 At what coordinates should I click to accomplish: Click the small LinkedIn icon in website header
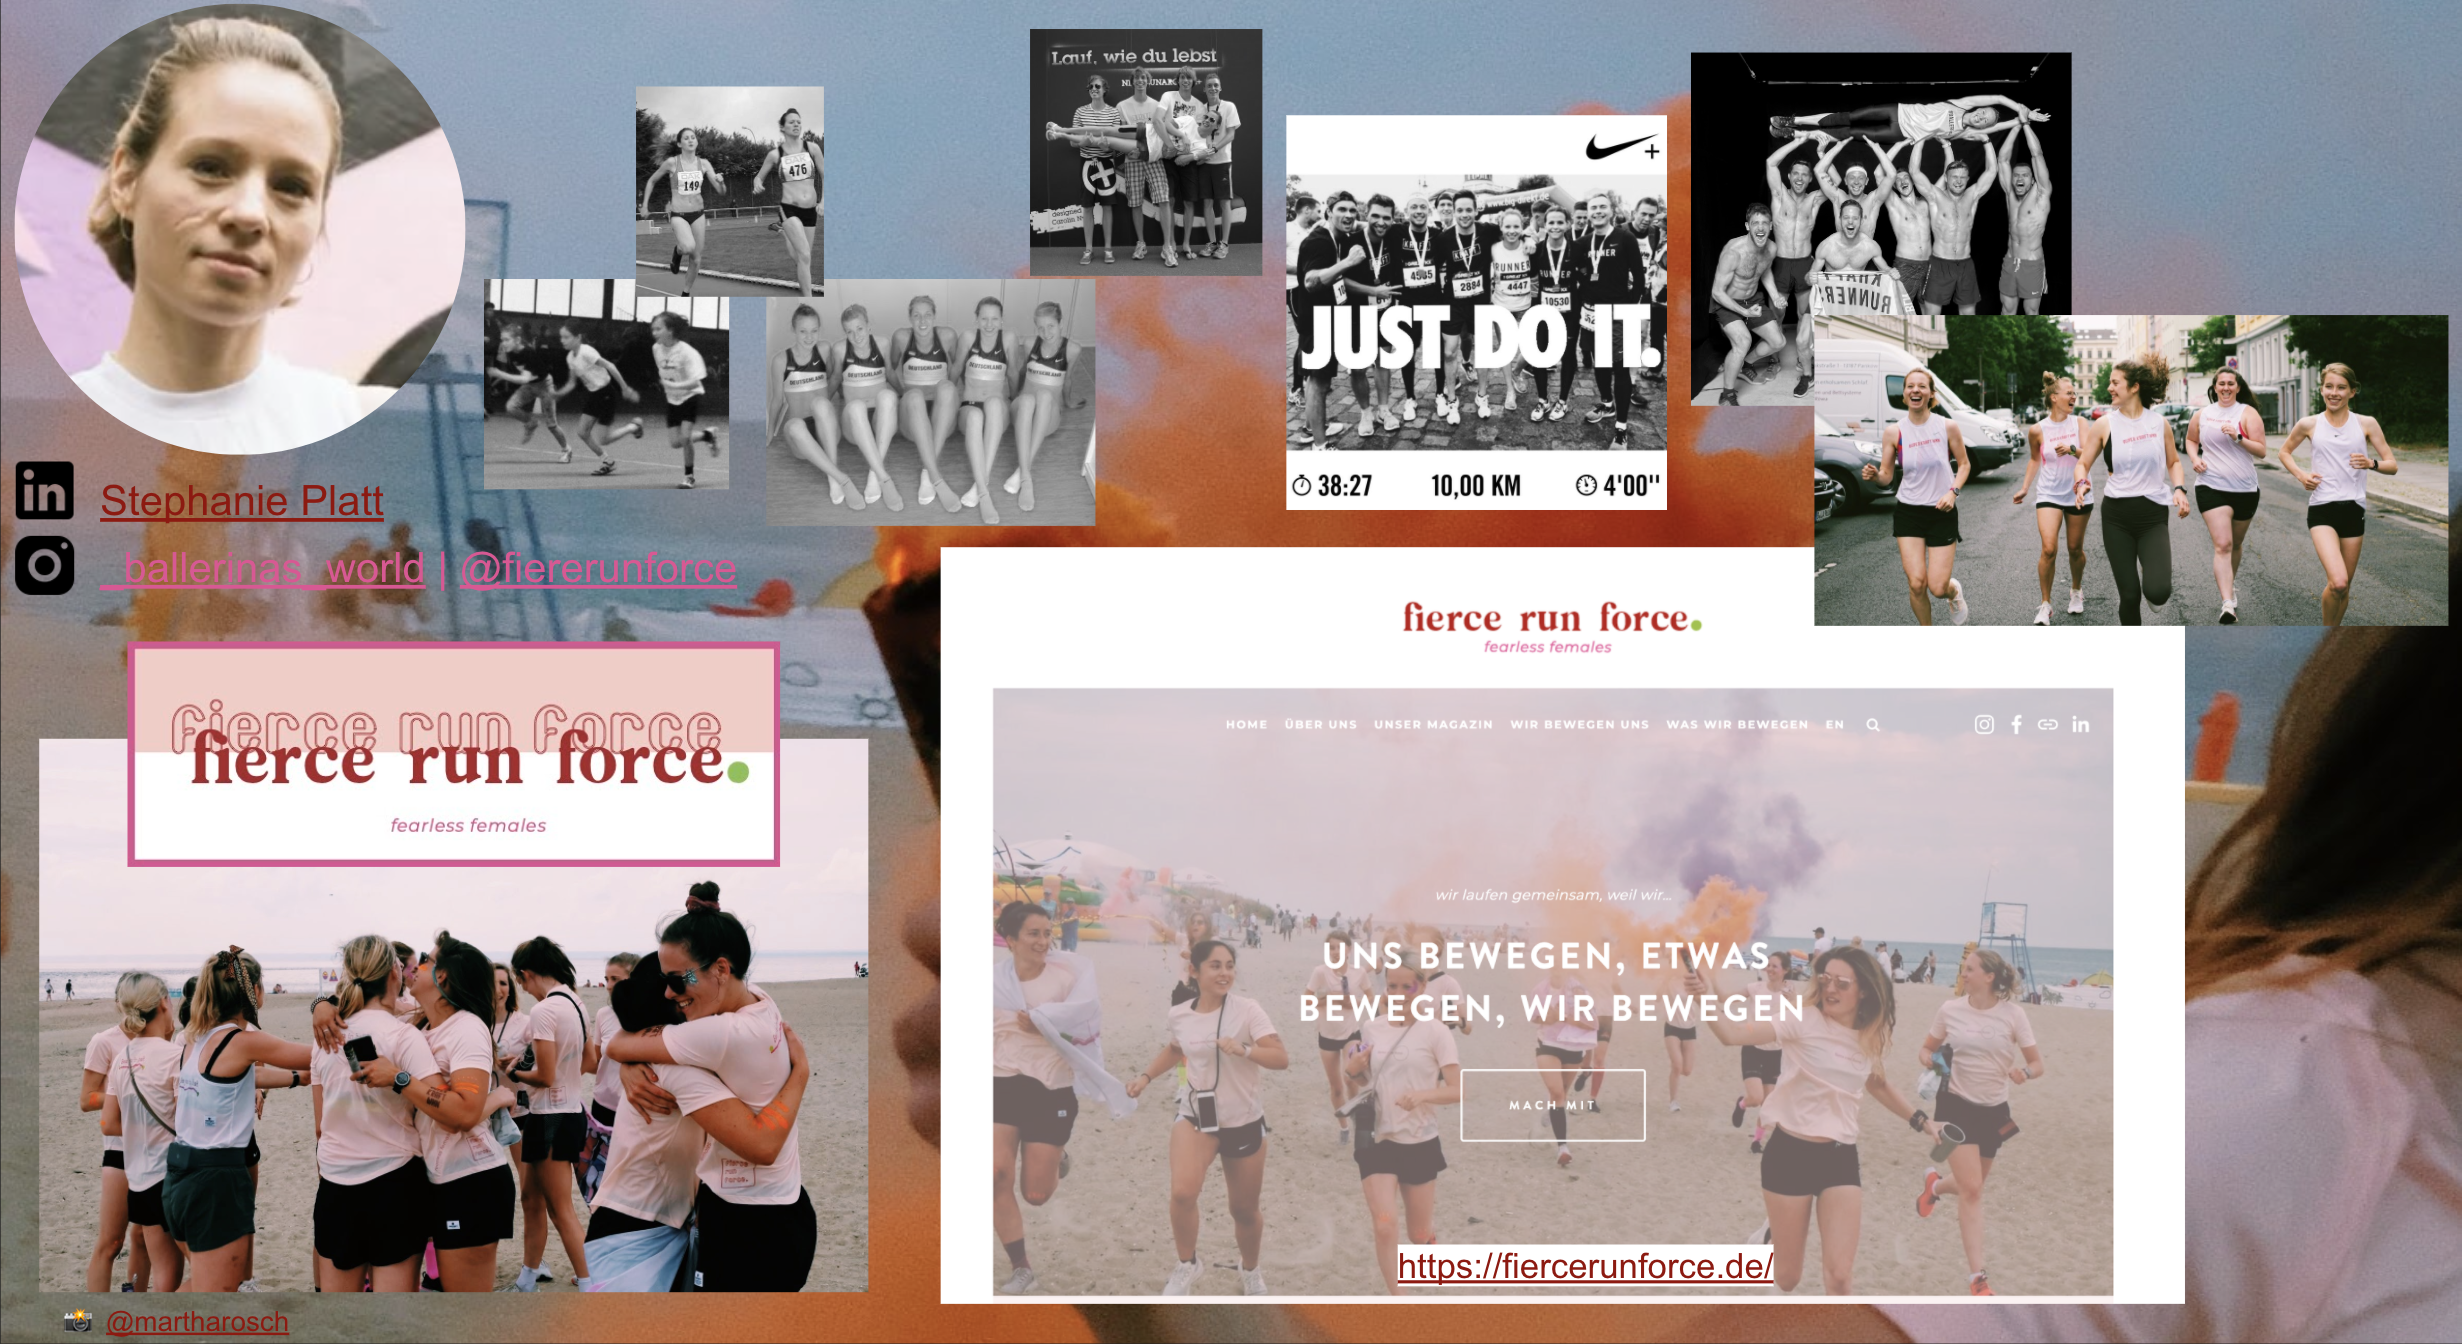(2081, 724)
